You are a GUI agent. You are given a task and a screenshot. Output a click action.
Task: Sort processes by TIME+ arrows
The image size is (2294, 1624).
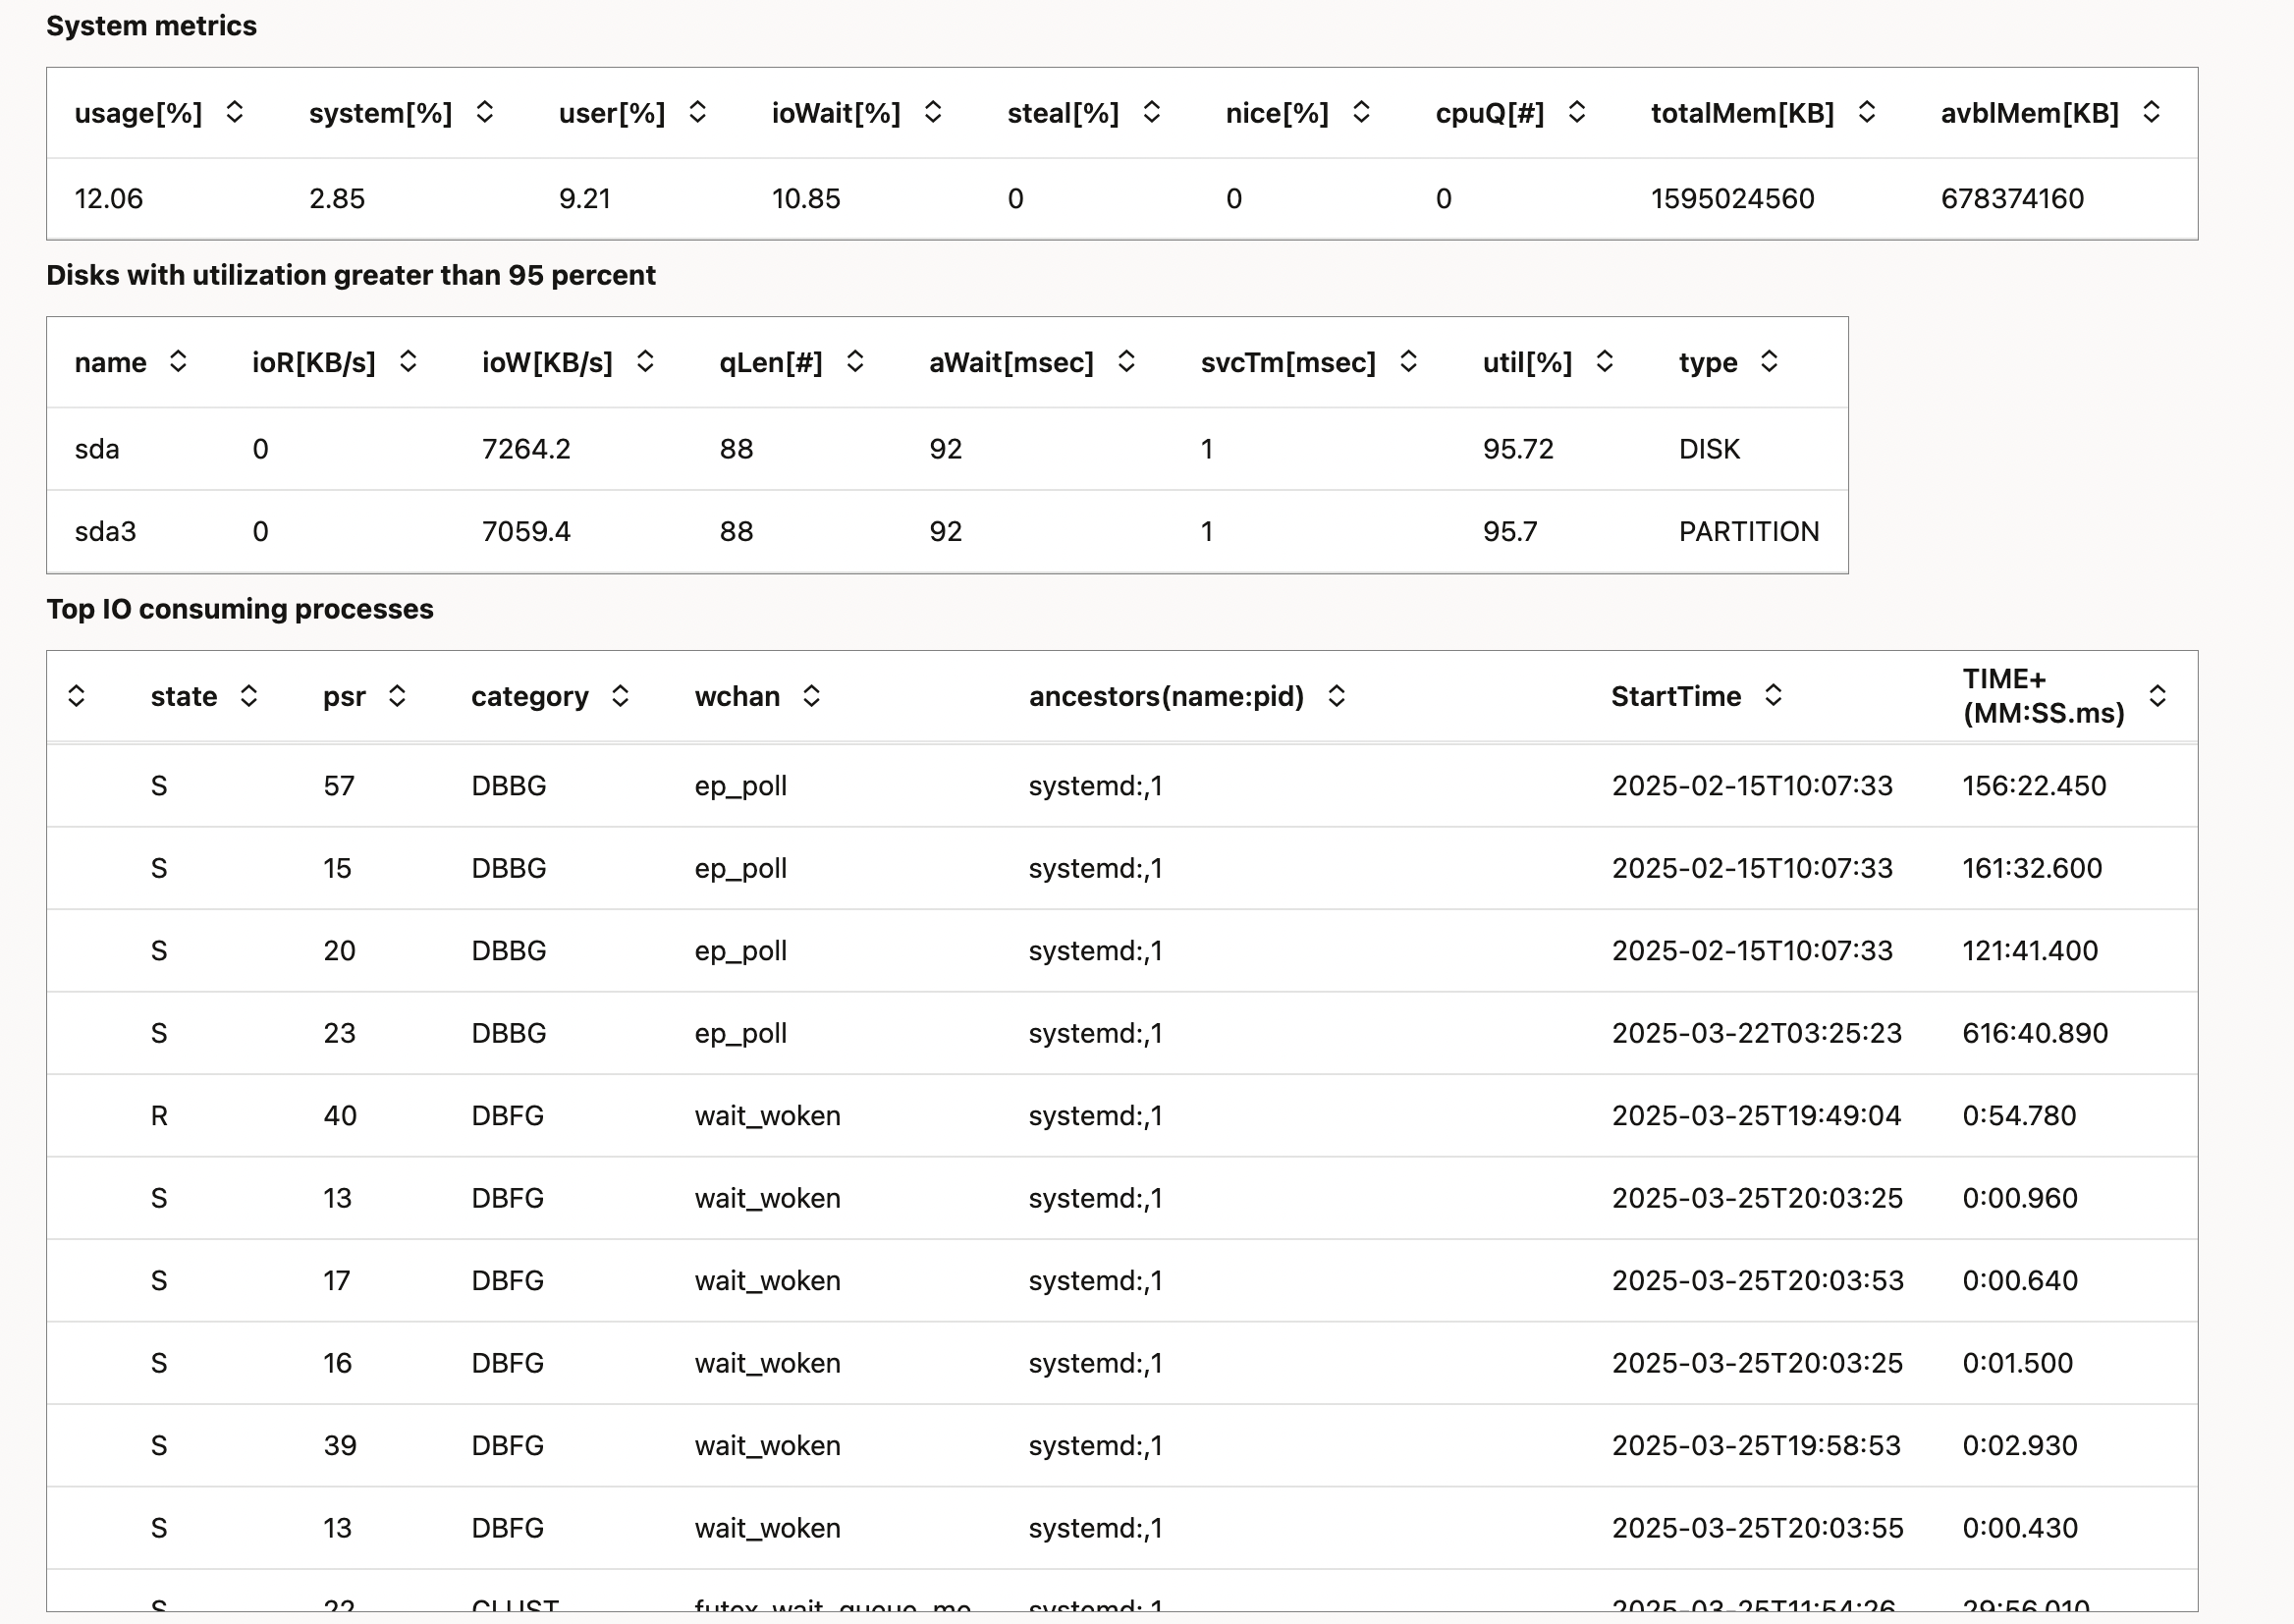[x=2157, y=695]
